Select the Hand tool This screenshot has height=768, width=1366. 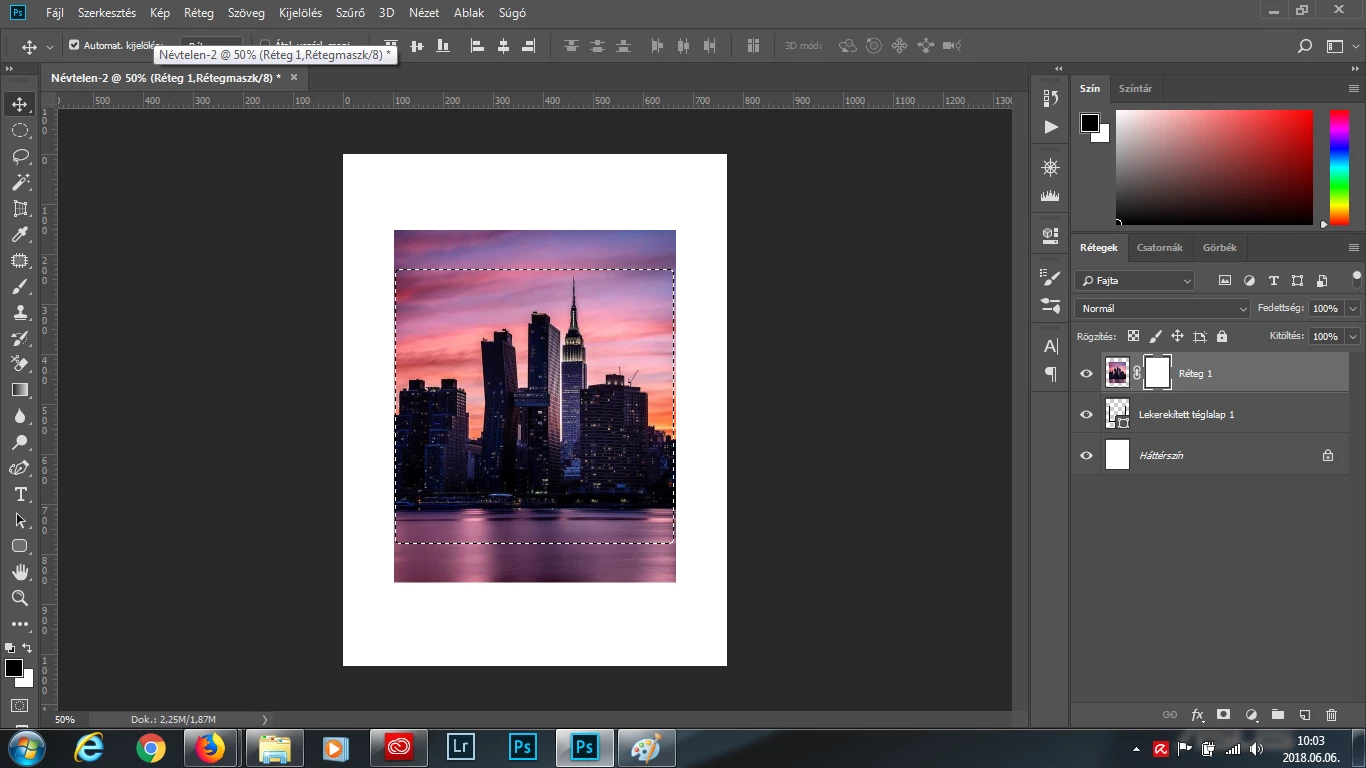(x=20, y=572)
